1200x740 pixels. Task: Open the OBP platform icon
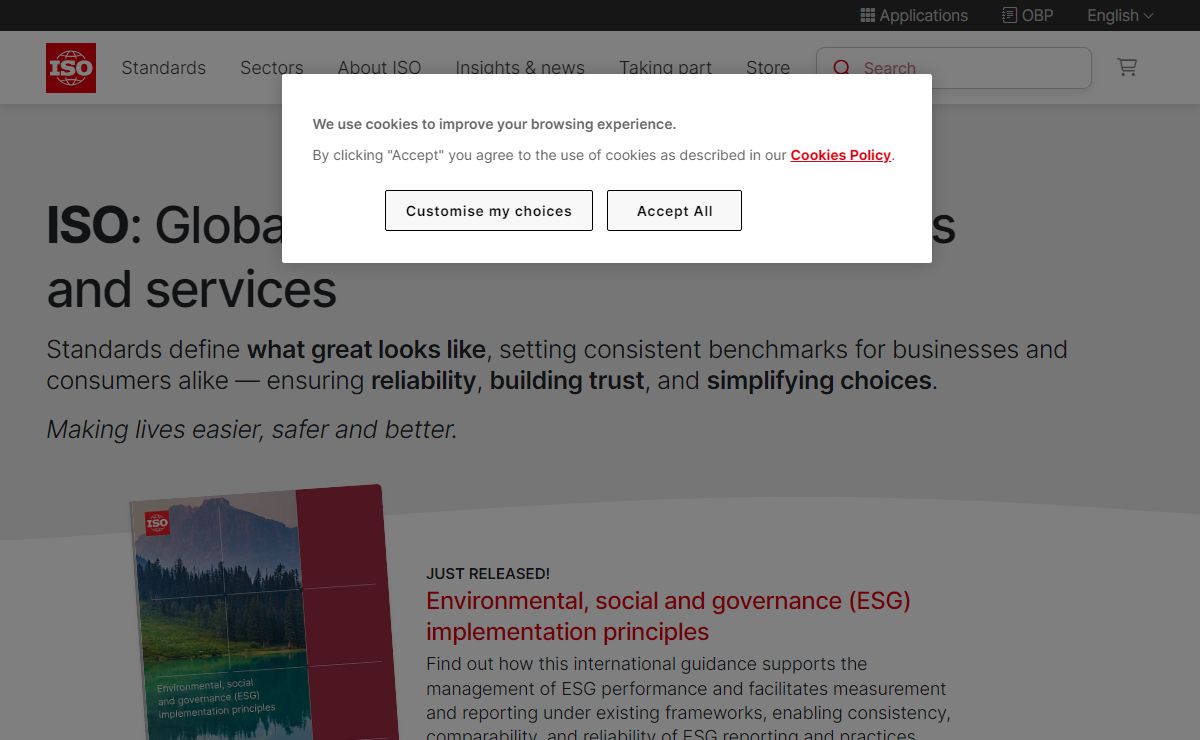(x=1009, y=15)
